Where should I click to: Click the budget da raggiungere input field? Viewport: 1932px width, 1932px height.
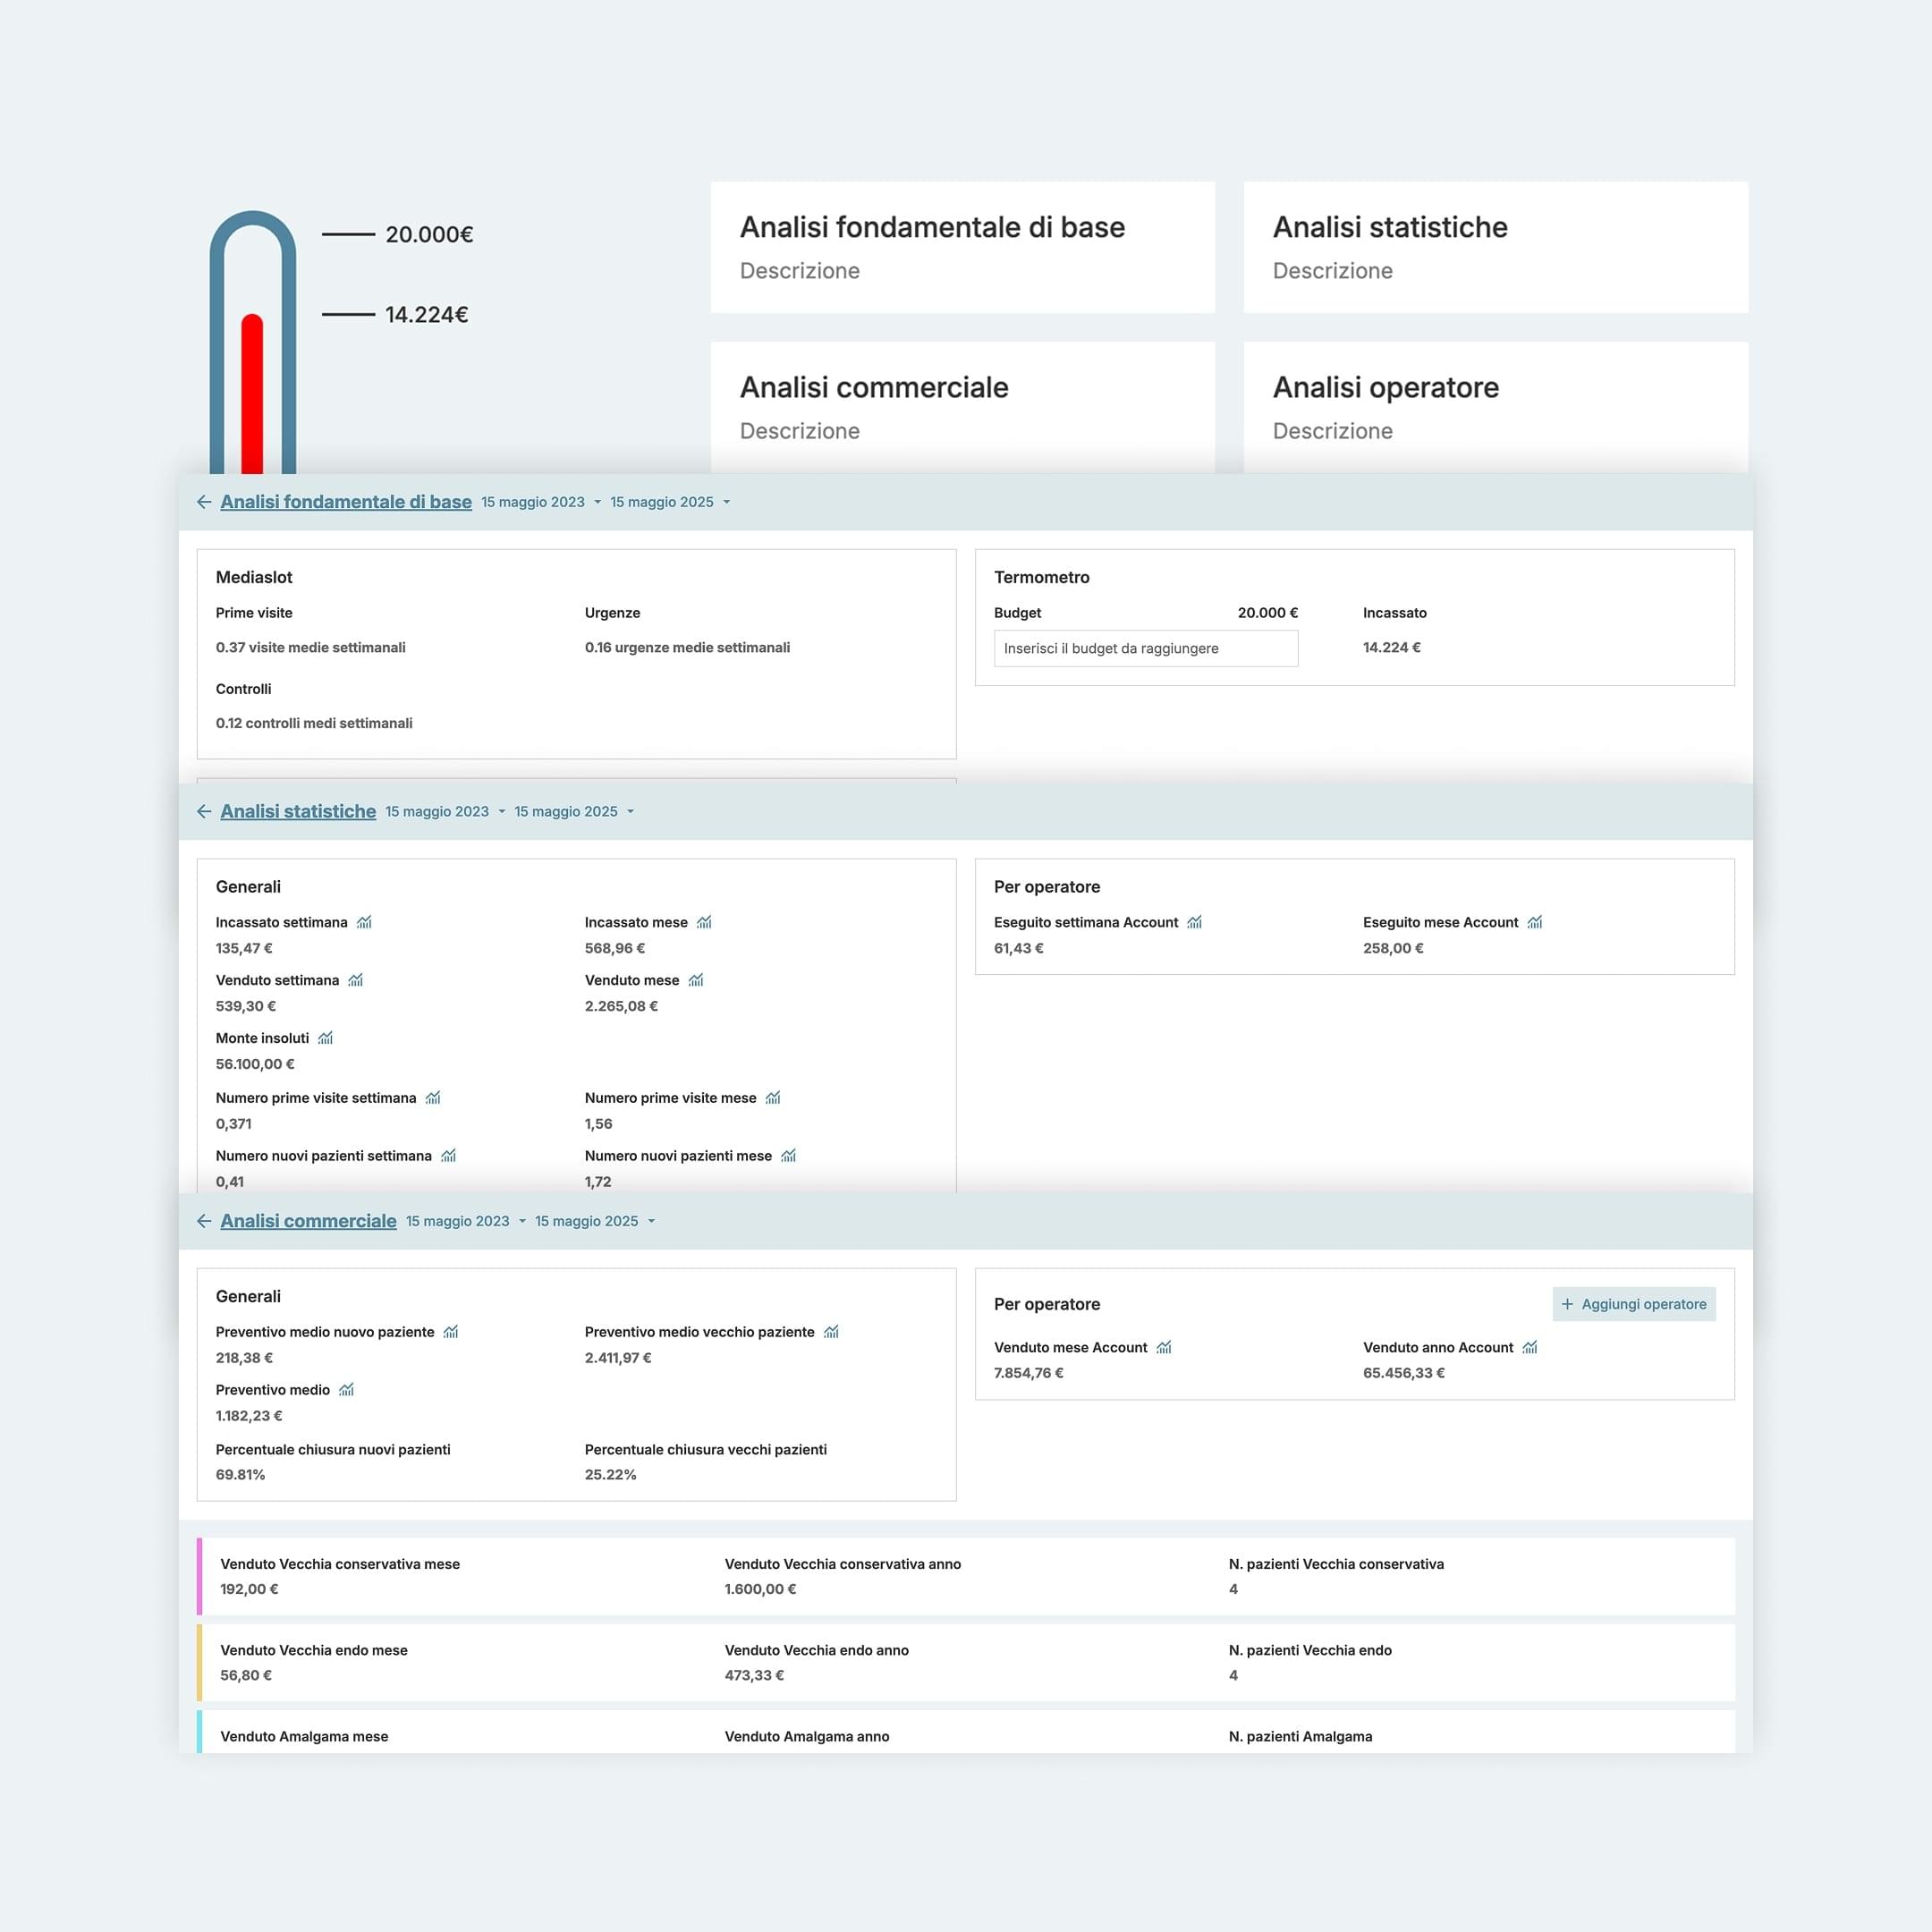click(1145, 648)
